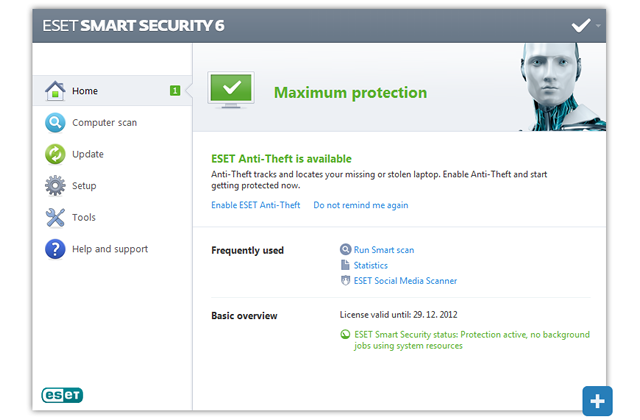The image size is (640, 420).
Task: Click the Computer scan magnifier icon
Action: pyautogui.click(x=55, y=122)
